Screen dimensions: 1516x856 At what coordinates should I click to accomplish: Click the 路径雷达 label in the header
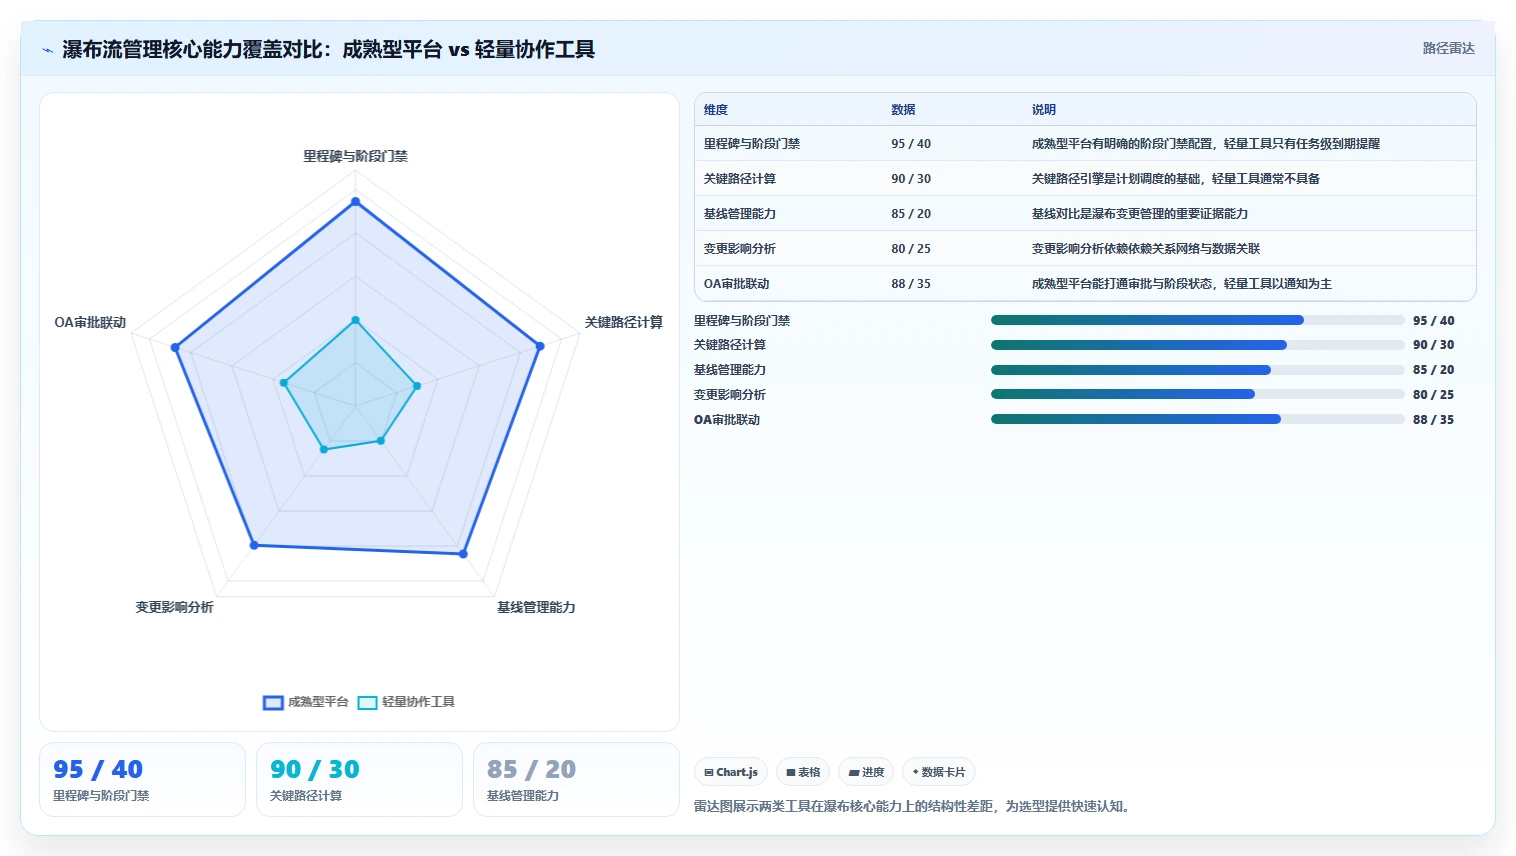click(x=1448, y=48)
